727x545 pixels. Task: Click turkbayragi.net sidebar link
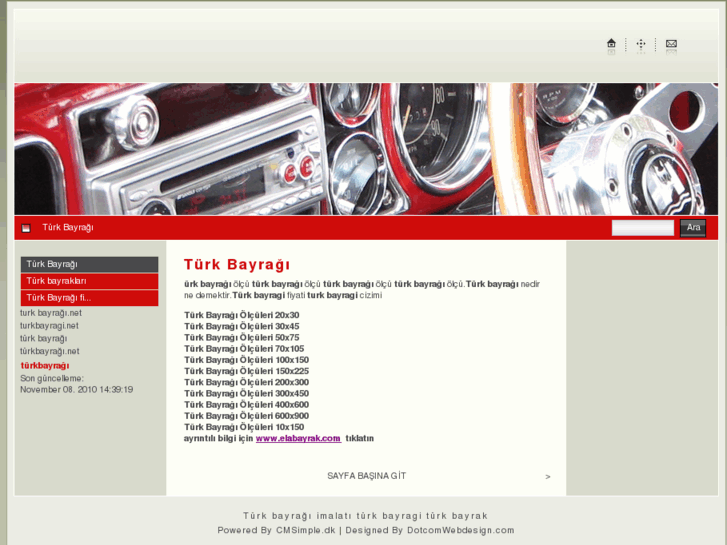(x=49, y=326)
